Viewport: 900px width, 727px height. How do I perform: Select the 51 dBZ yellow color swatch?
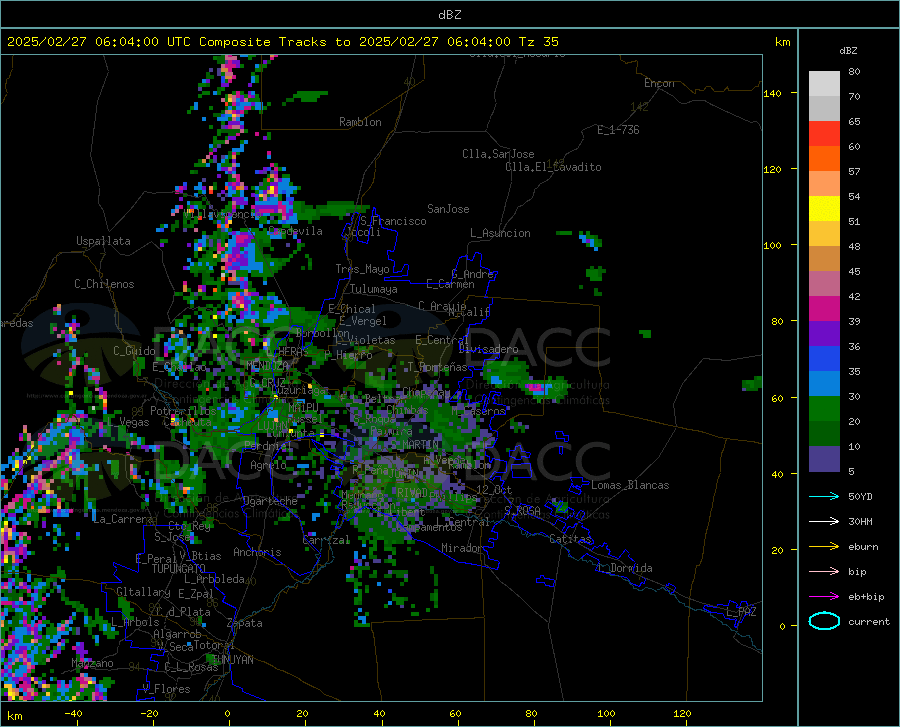(x=824, y=208)
